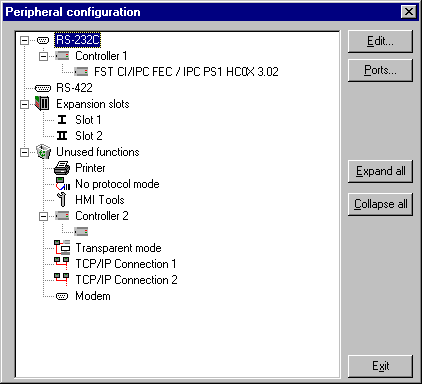Select the Transparent mode label
This screenshot has width=422, height=384.
(118, 248)
